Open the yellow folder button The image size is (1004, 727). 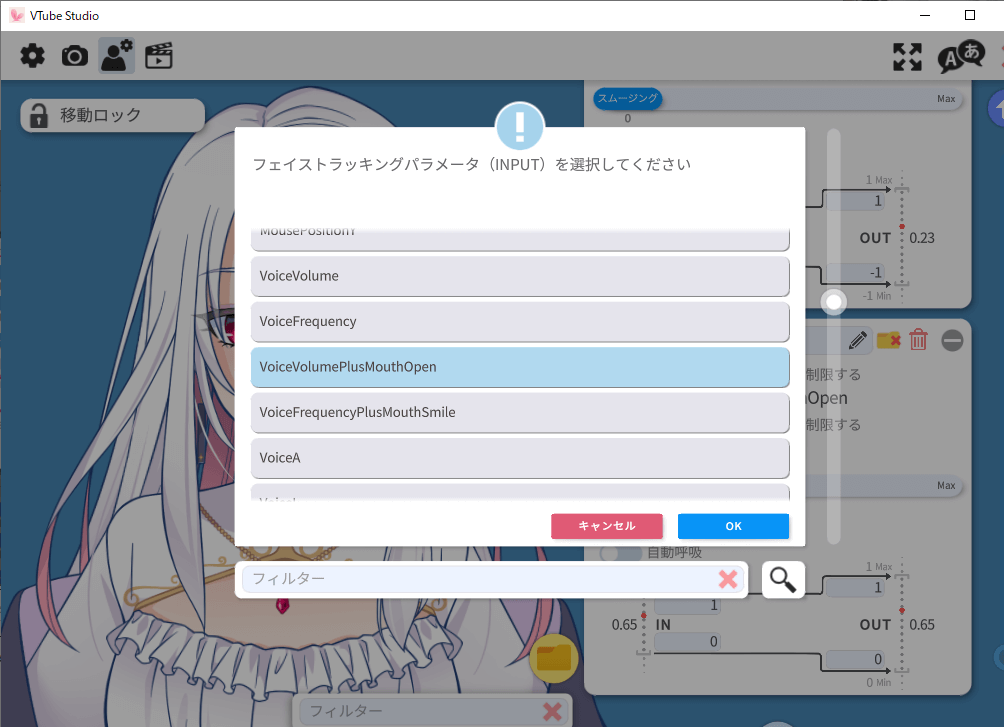[554, 658]
